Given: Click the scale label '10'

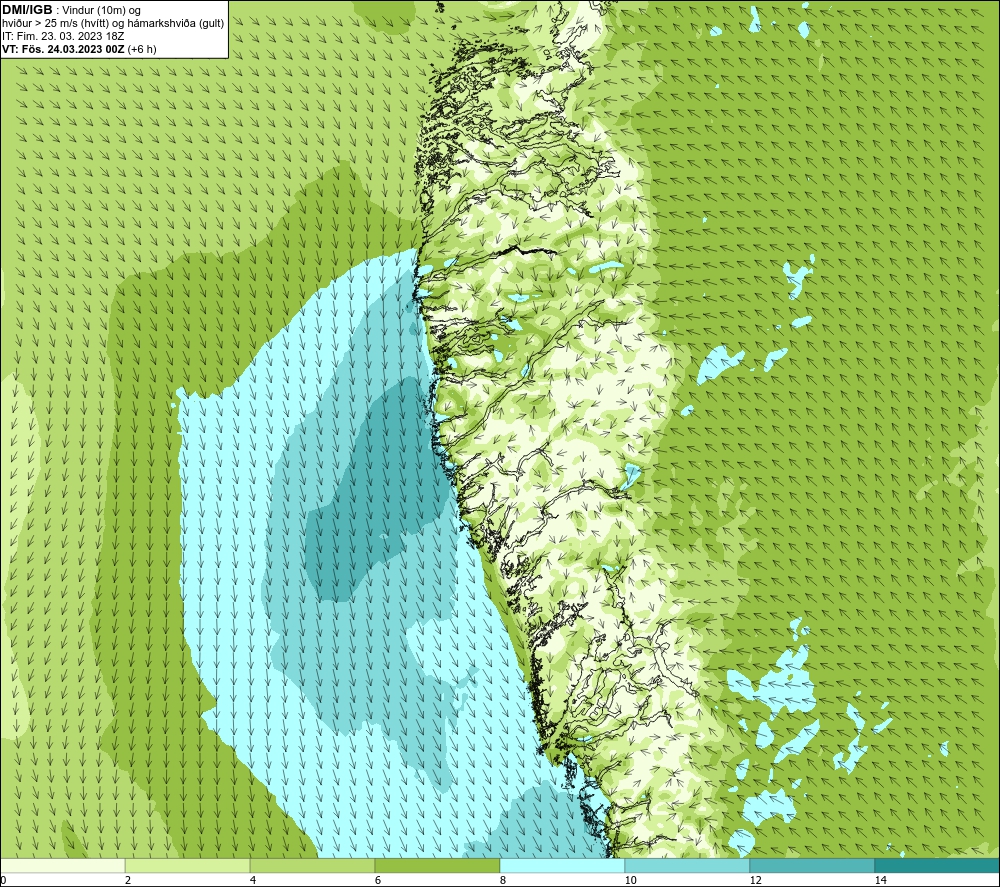Looking at the screenshot, I should (x=631, y=880).
